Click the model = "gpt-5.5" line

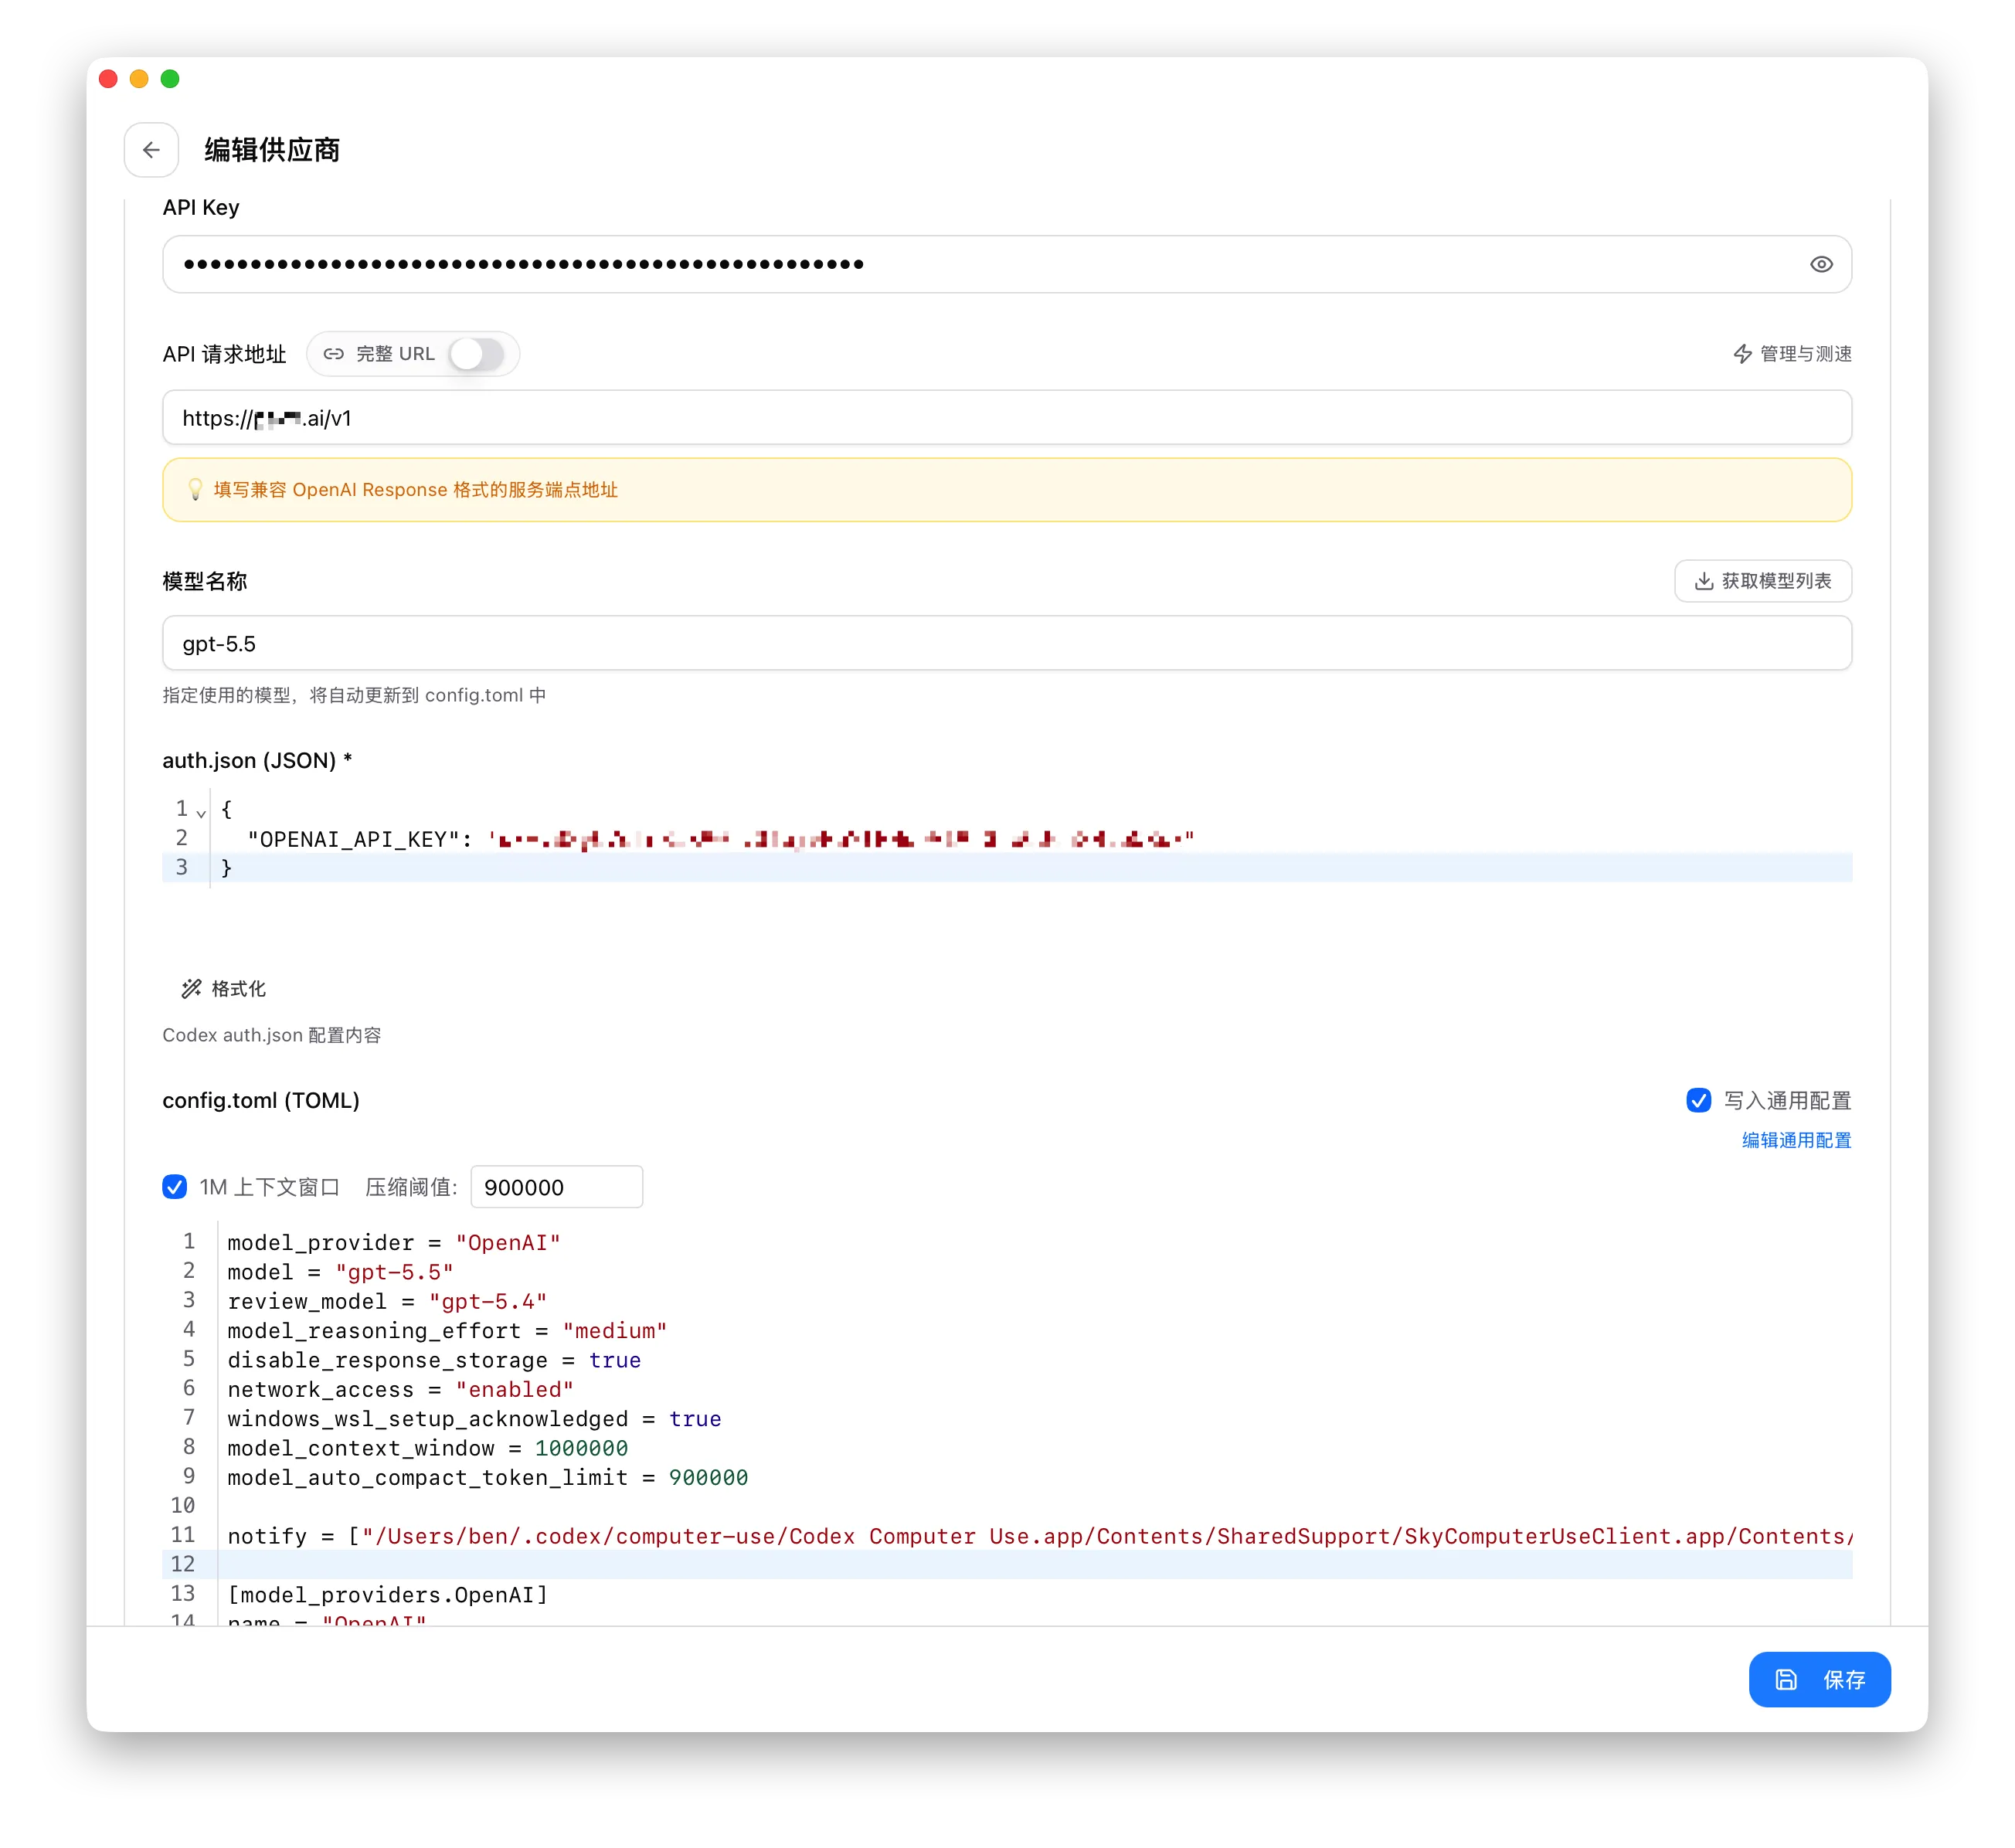[1035, 1272]
